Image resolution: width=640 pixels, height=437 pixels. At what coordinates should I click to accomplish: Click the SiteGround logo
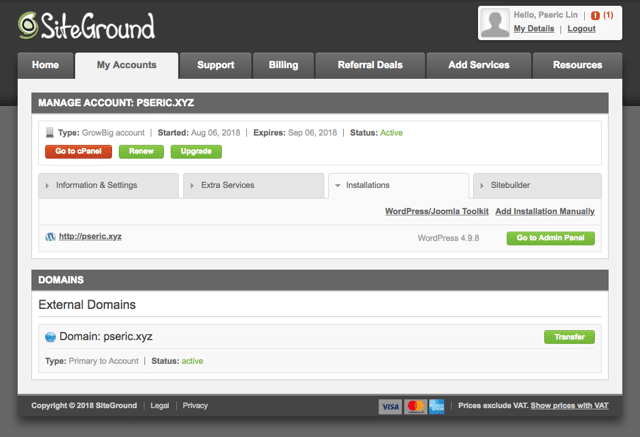click(87, 26)
